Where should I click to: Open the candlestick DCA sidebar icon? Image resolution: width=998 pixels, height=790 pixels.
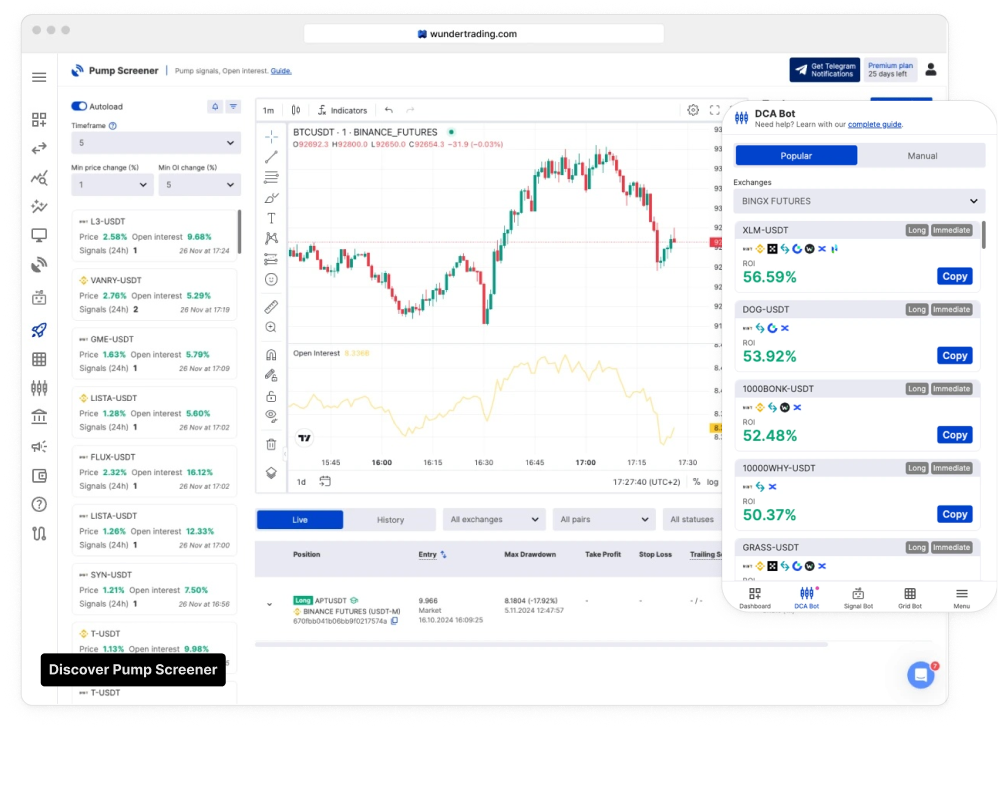click(39, 388)
